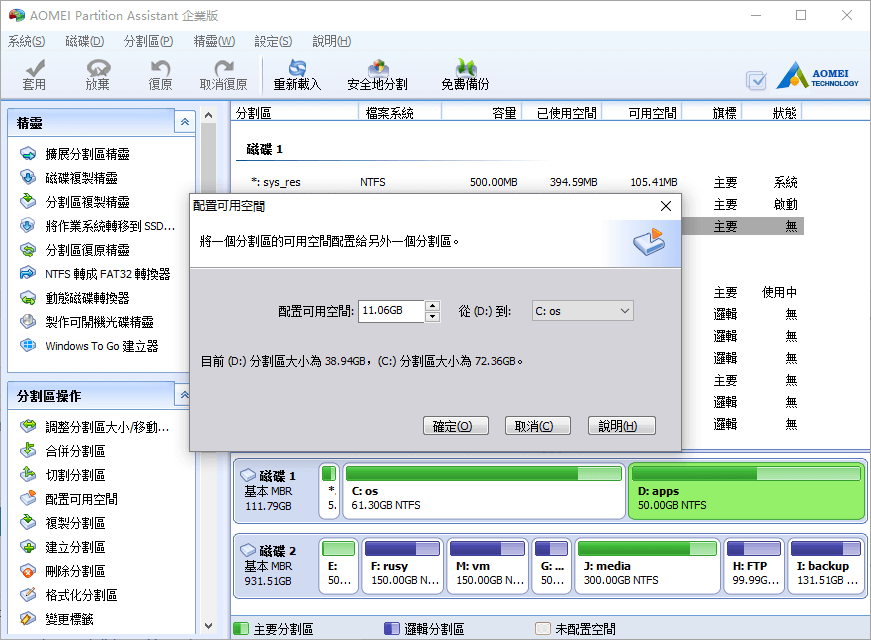871x640 pixels.
Task: Select the E: partition block on 磁碟 2
Action: pos(339,566)
